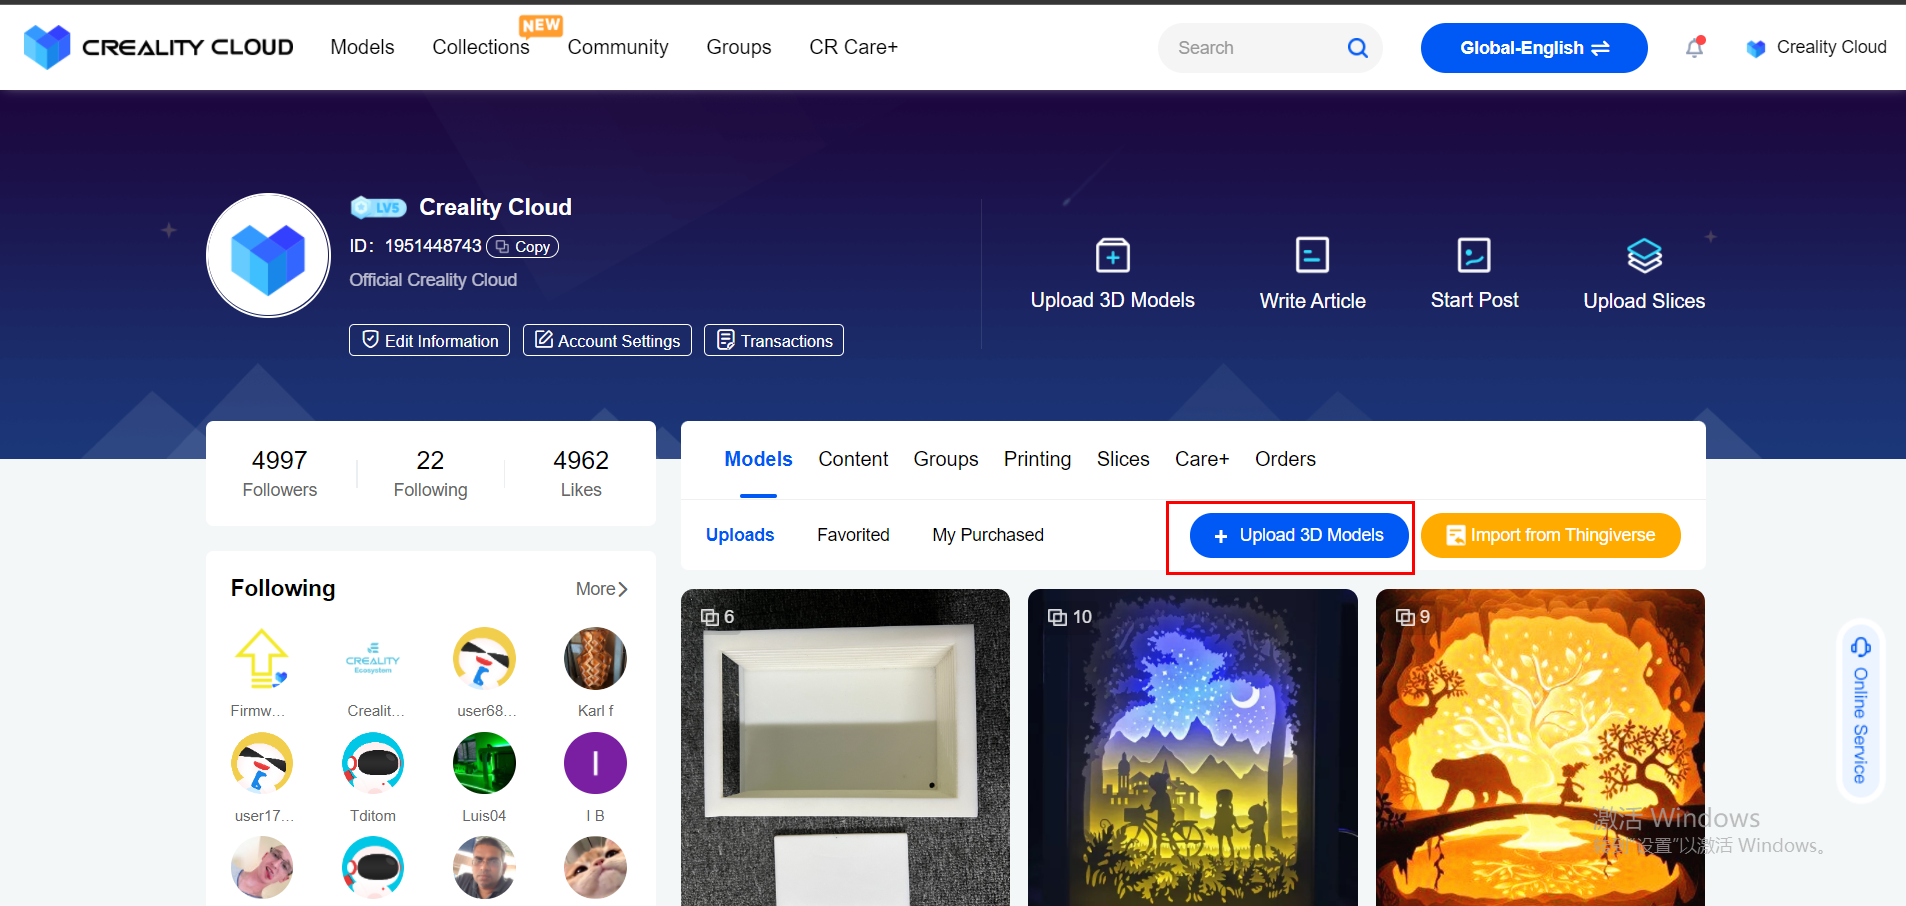Click the Creality Cloud logo
The image size is (1906, 906).
(157, 46)
